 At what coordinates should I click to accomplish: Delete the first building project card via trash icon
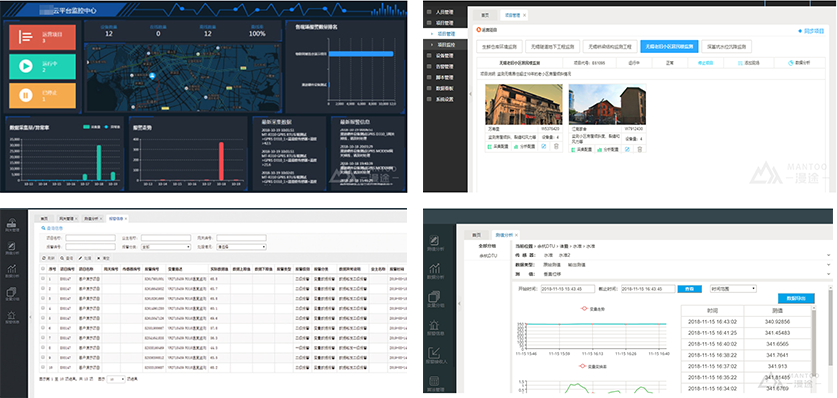[556, 147]
